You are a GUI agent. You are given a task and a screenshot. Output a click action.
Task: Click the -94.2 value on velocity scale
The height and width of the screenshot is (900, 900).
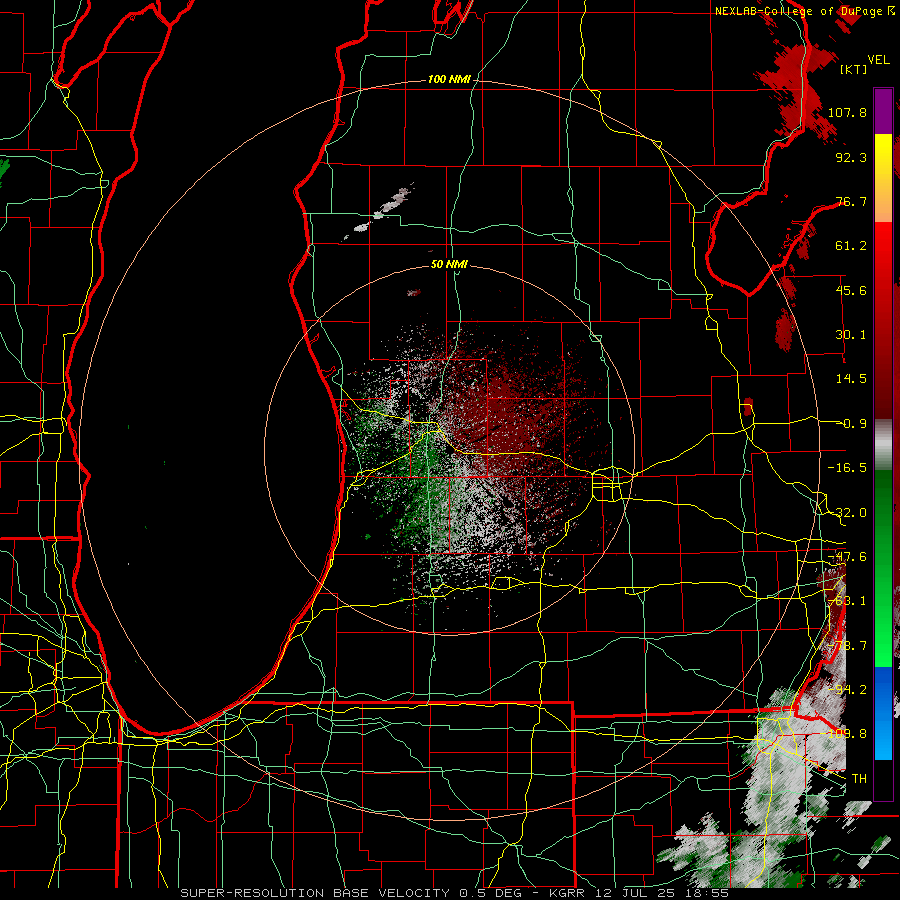click(x=847, y=689)
